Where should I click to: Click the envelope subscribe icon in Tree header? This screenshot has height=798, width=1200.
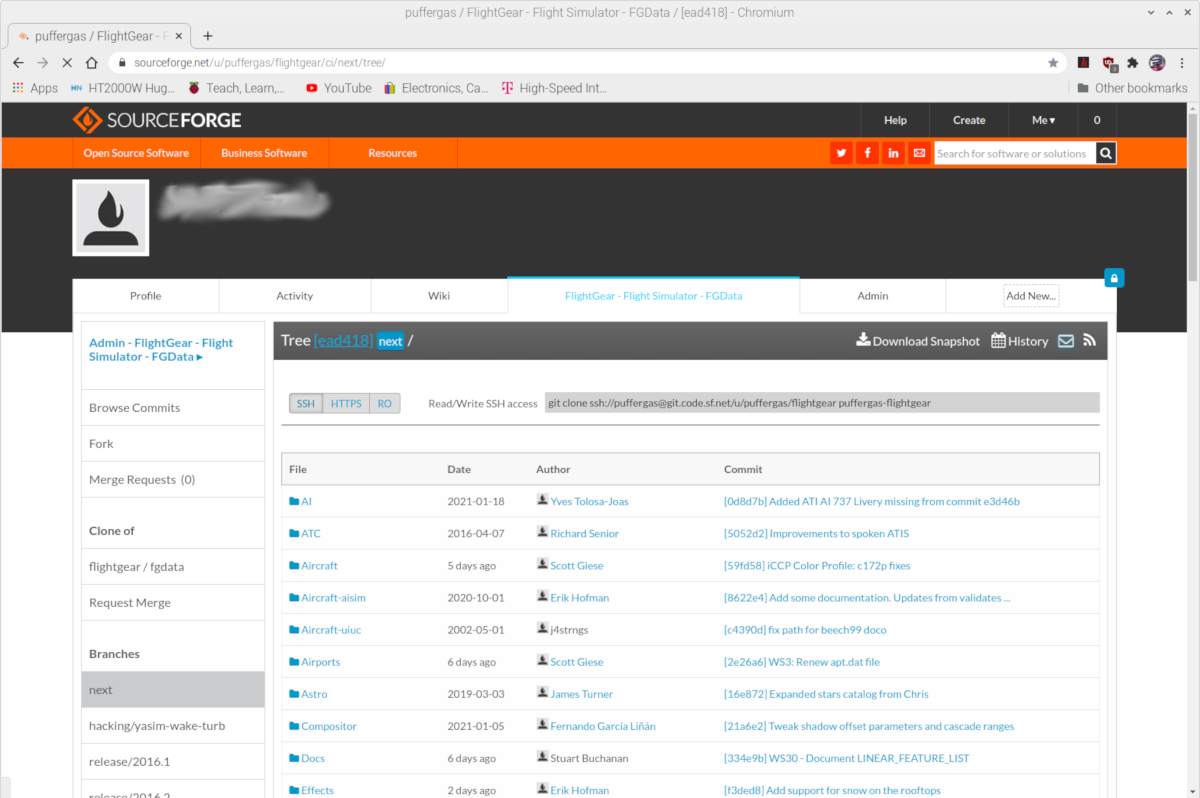(1066, 341)
